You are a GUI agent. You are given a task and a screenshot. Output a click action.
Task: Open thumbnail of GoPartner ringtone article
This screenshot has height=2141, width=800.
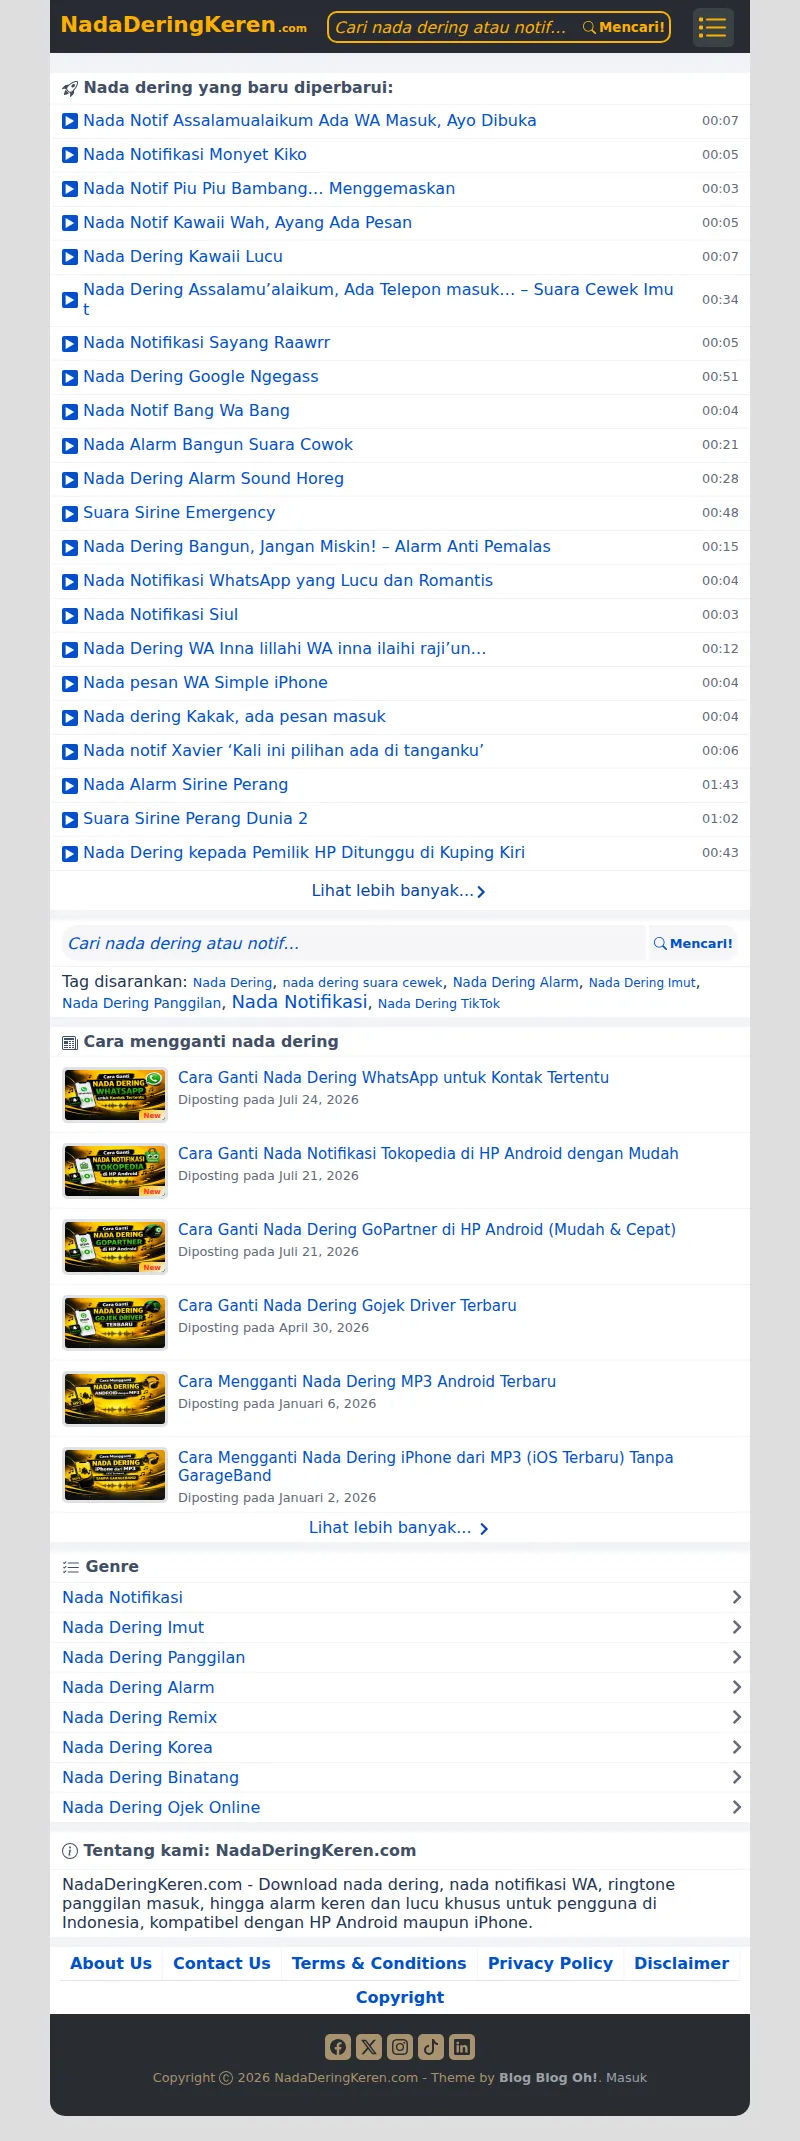pos(115,1247)
